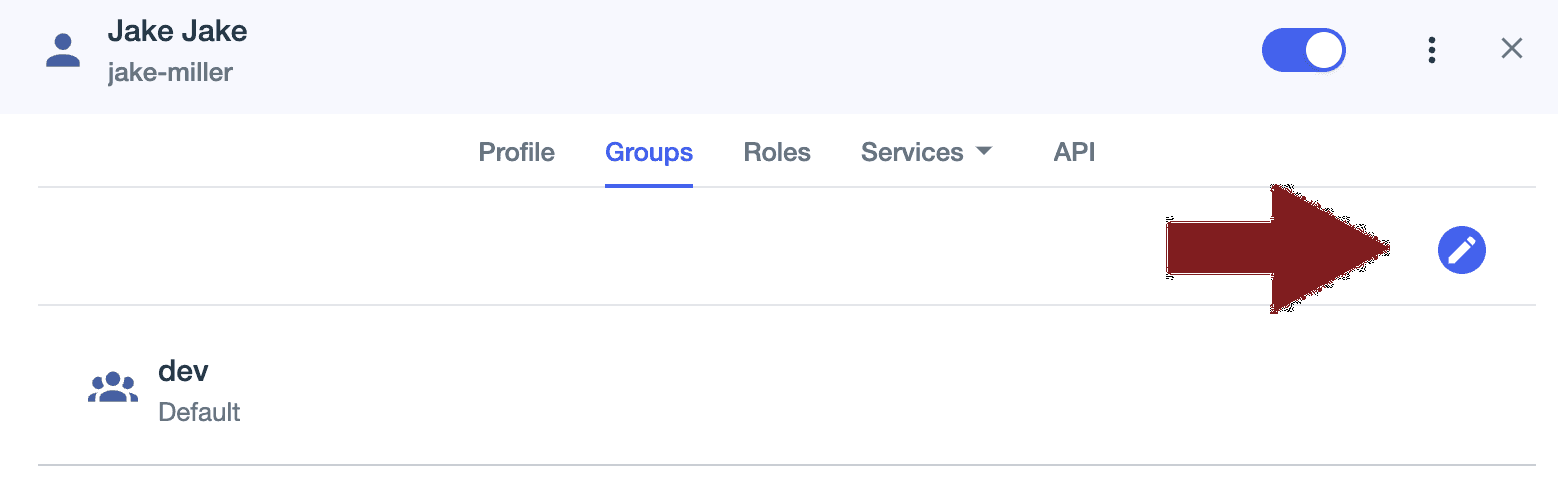The width and height of the screenshot is (1558, 497).
Task: Open the Roles tab
Action: (x=776, y=153)
